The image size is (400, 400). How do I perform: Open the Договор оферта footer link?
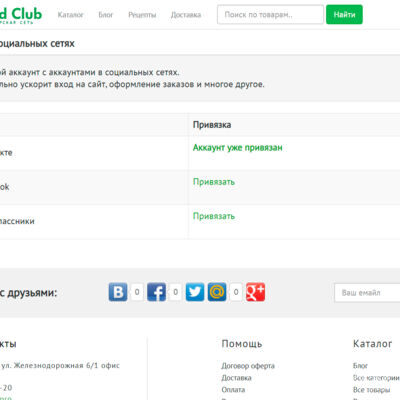click(248, 366)
